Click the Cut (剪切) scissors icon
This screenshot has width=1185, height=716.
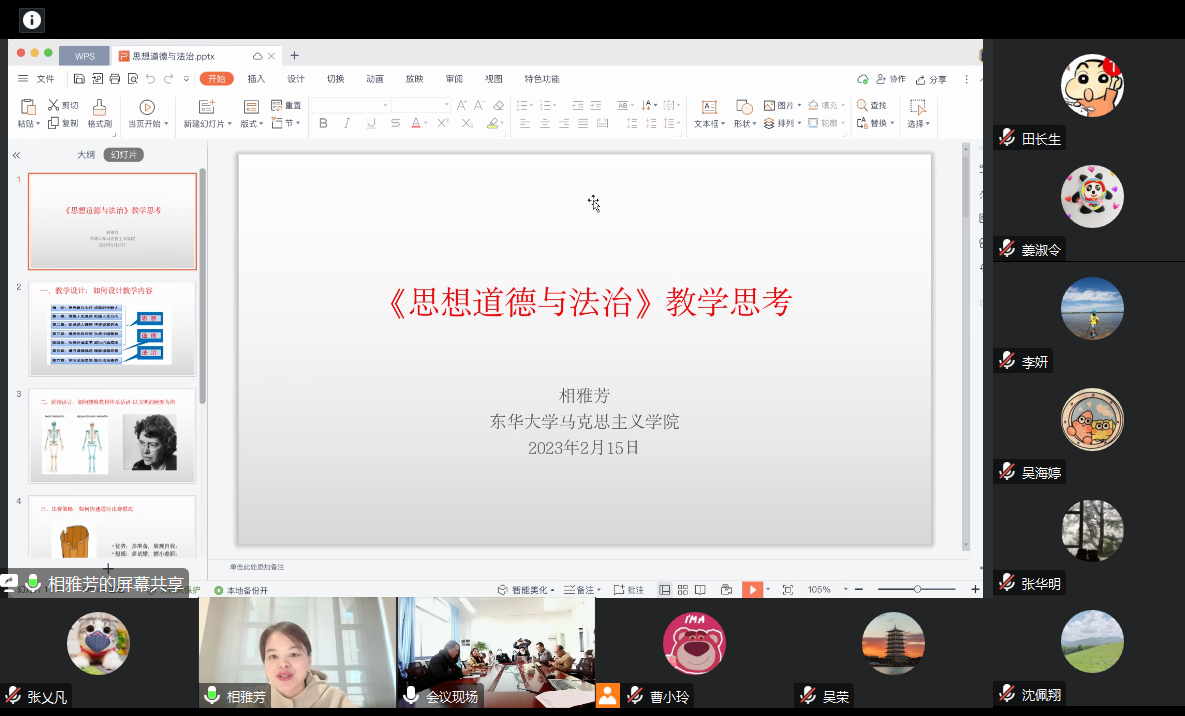pyautogui.click(x=54, y=105)
